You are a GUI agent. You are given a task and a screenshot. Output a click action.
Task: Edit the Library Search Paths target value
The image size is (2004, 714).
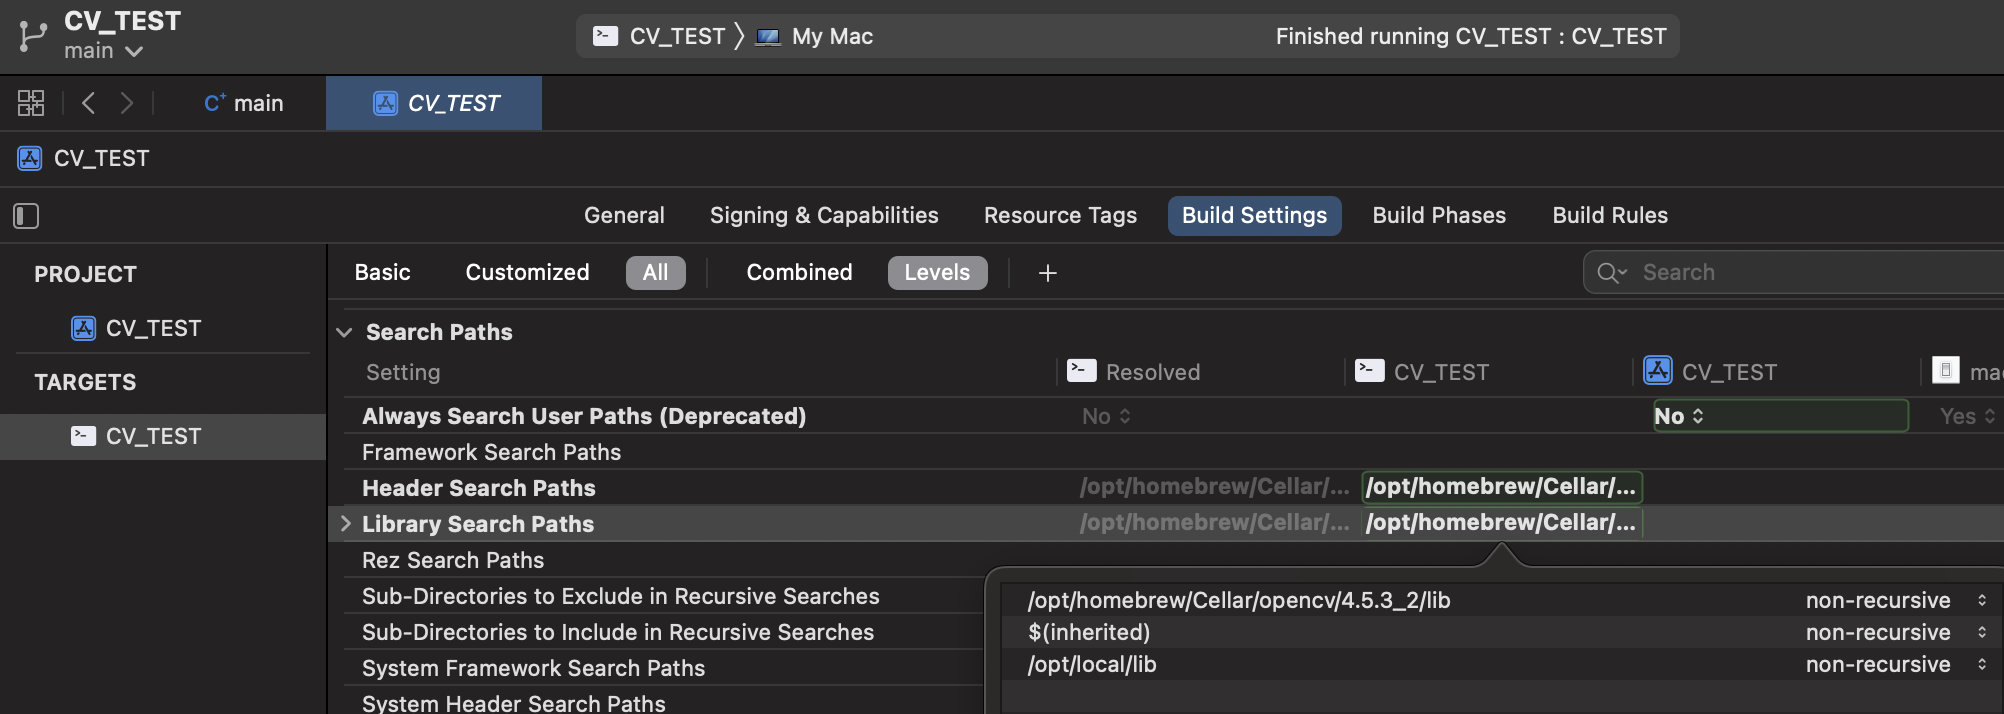coord(1502,522)
